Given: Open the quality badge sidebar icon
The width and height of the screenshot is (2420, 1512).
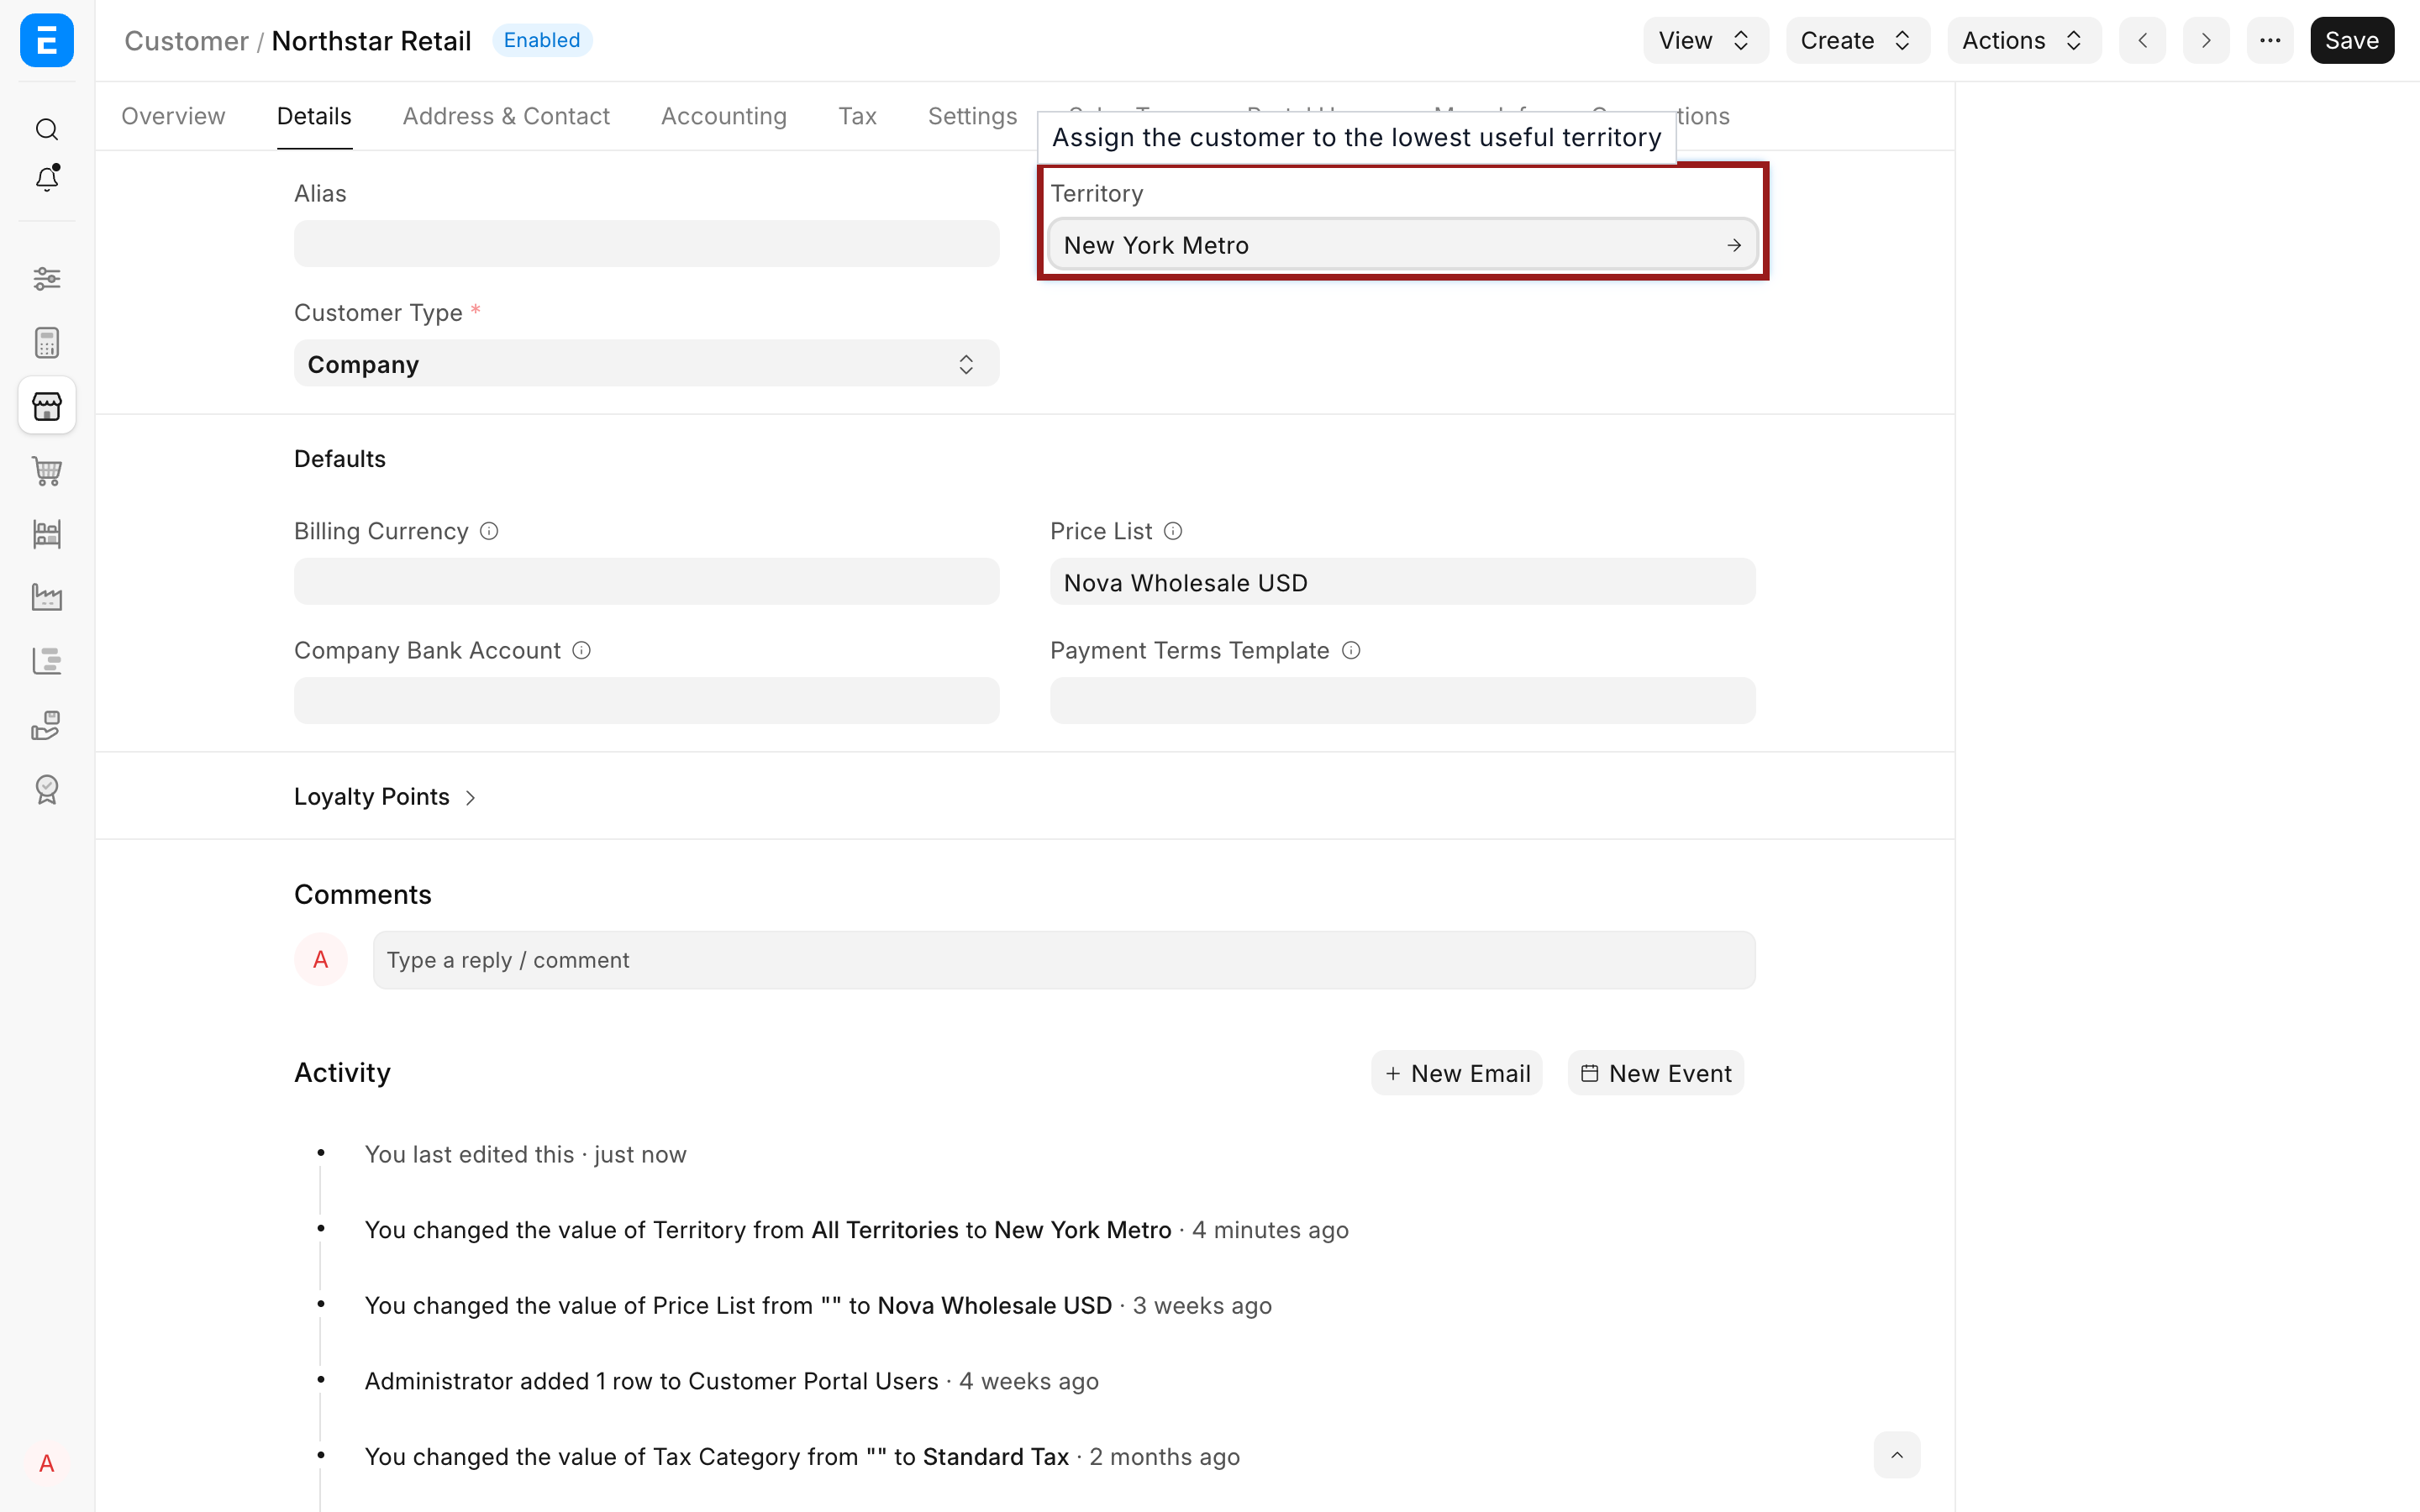Looking at the screenshot, I should [47, 789].
